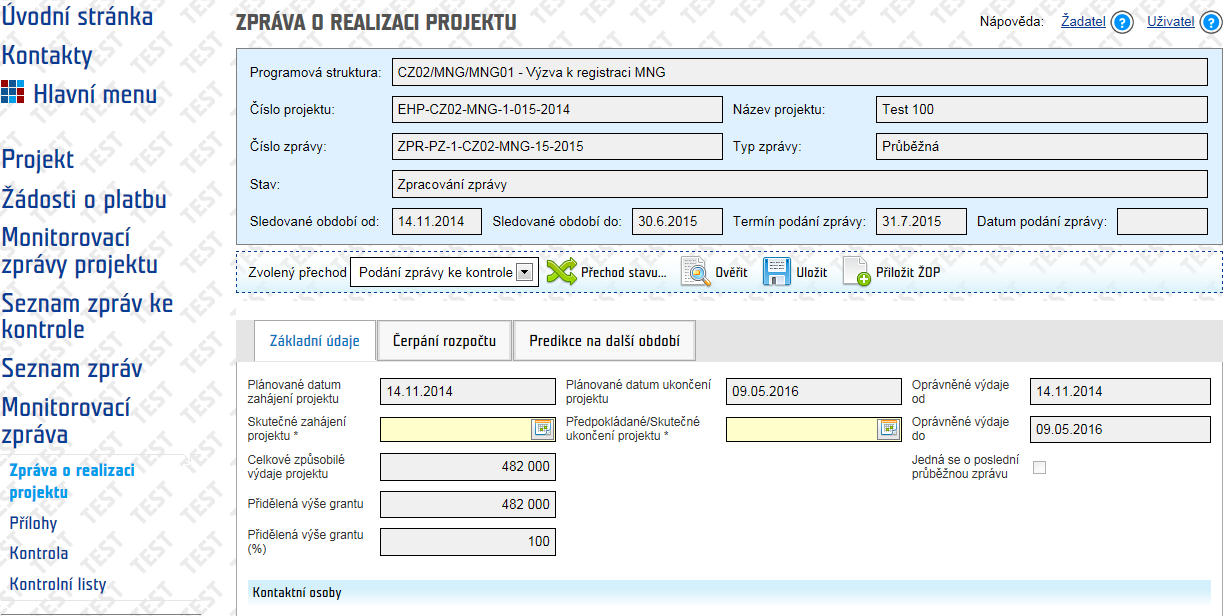Viewport: 1228px width, 616px height.
Task: Expand the Zvolený přechod dropdown
Action: click(523, 272)
